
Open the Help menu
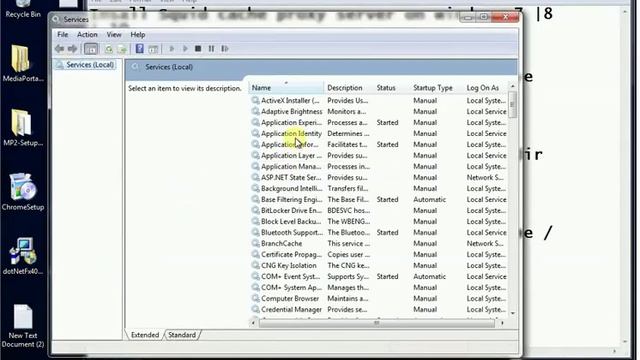[x=138, y=35]
